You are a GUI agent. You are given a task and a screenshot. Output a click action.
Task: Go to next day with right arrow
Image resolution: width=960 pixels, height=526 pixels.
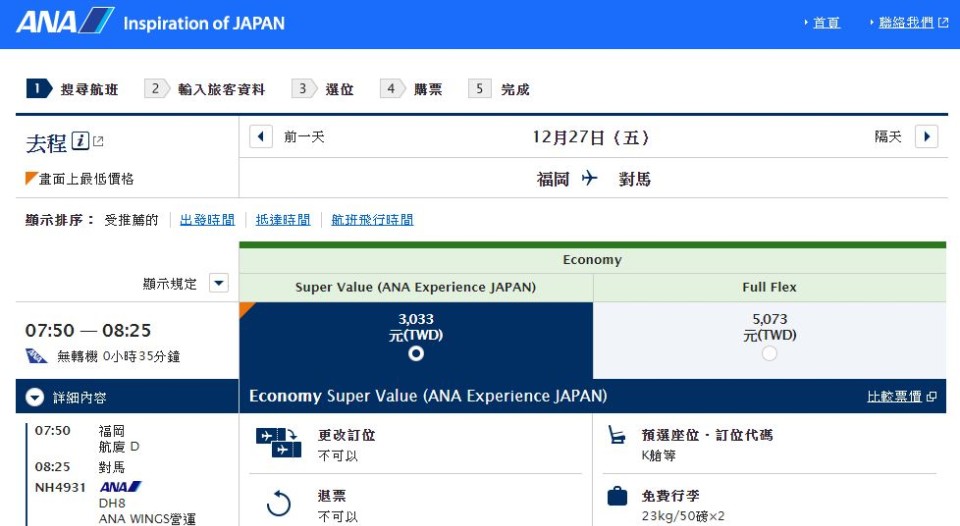click(926, 136)
